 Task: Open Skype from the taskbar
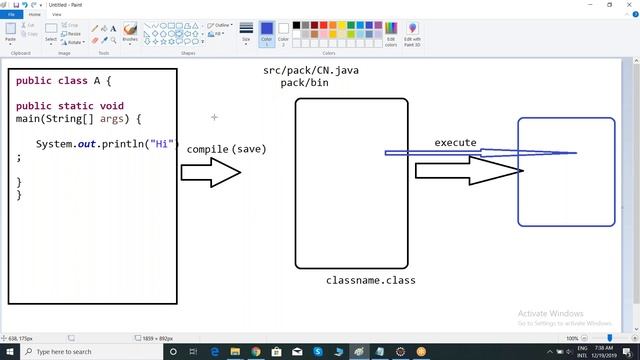tap(318, 351)
